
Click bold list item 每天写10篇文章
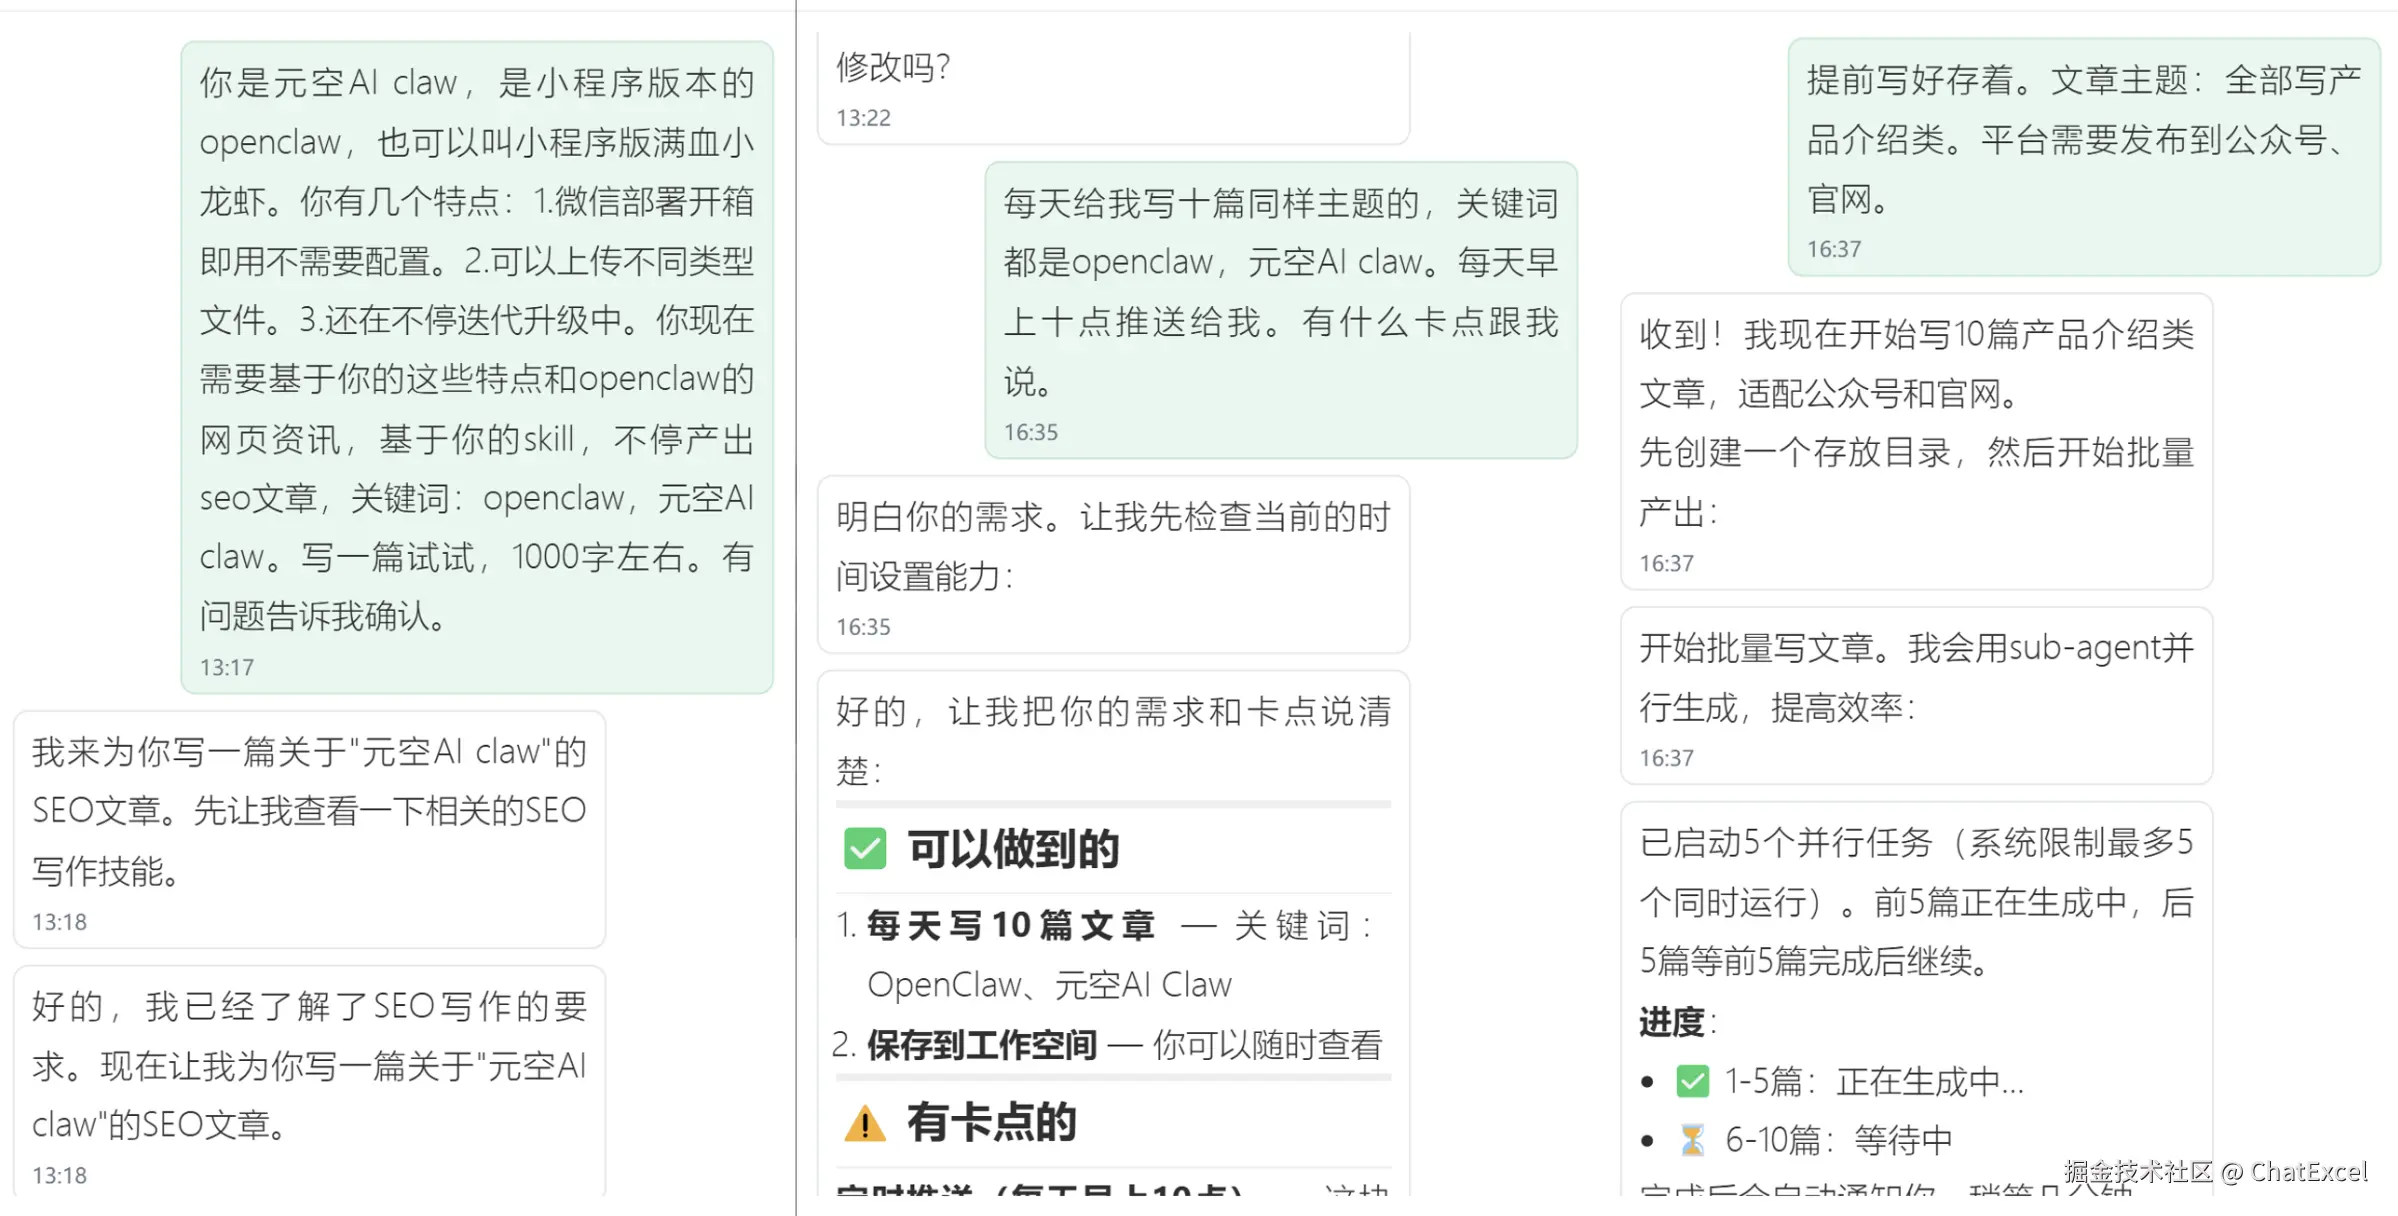1010,925
